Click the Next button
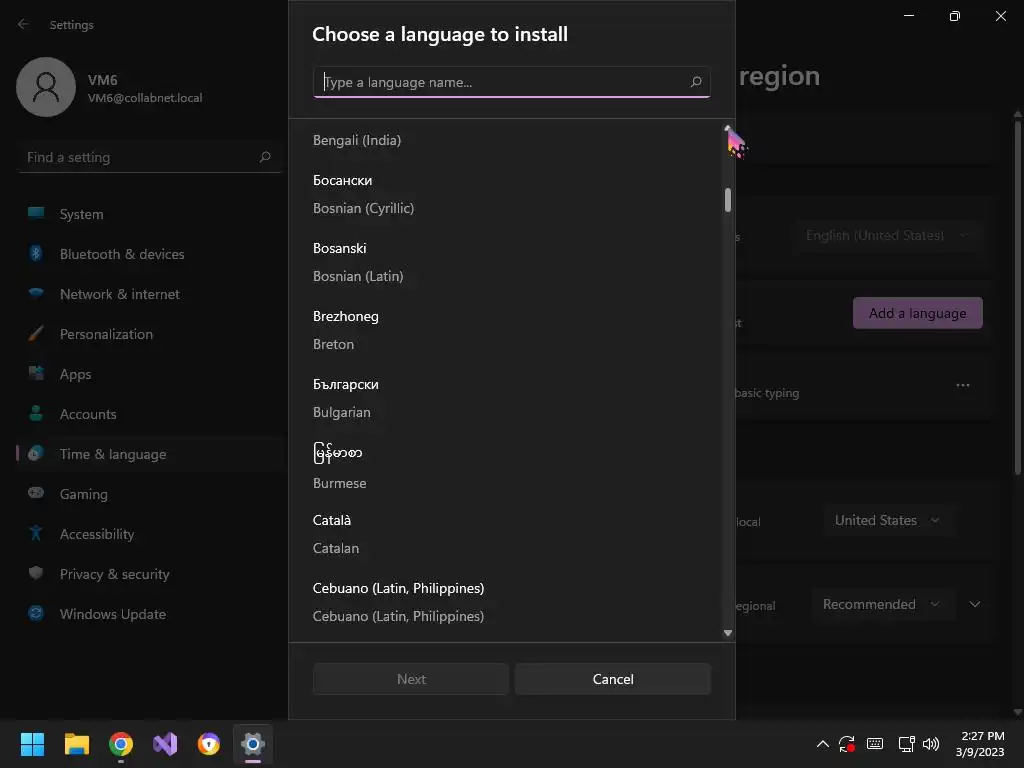This screenshot has width=1024, height=768. 411,679
